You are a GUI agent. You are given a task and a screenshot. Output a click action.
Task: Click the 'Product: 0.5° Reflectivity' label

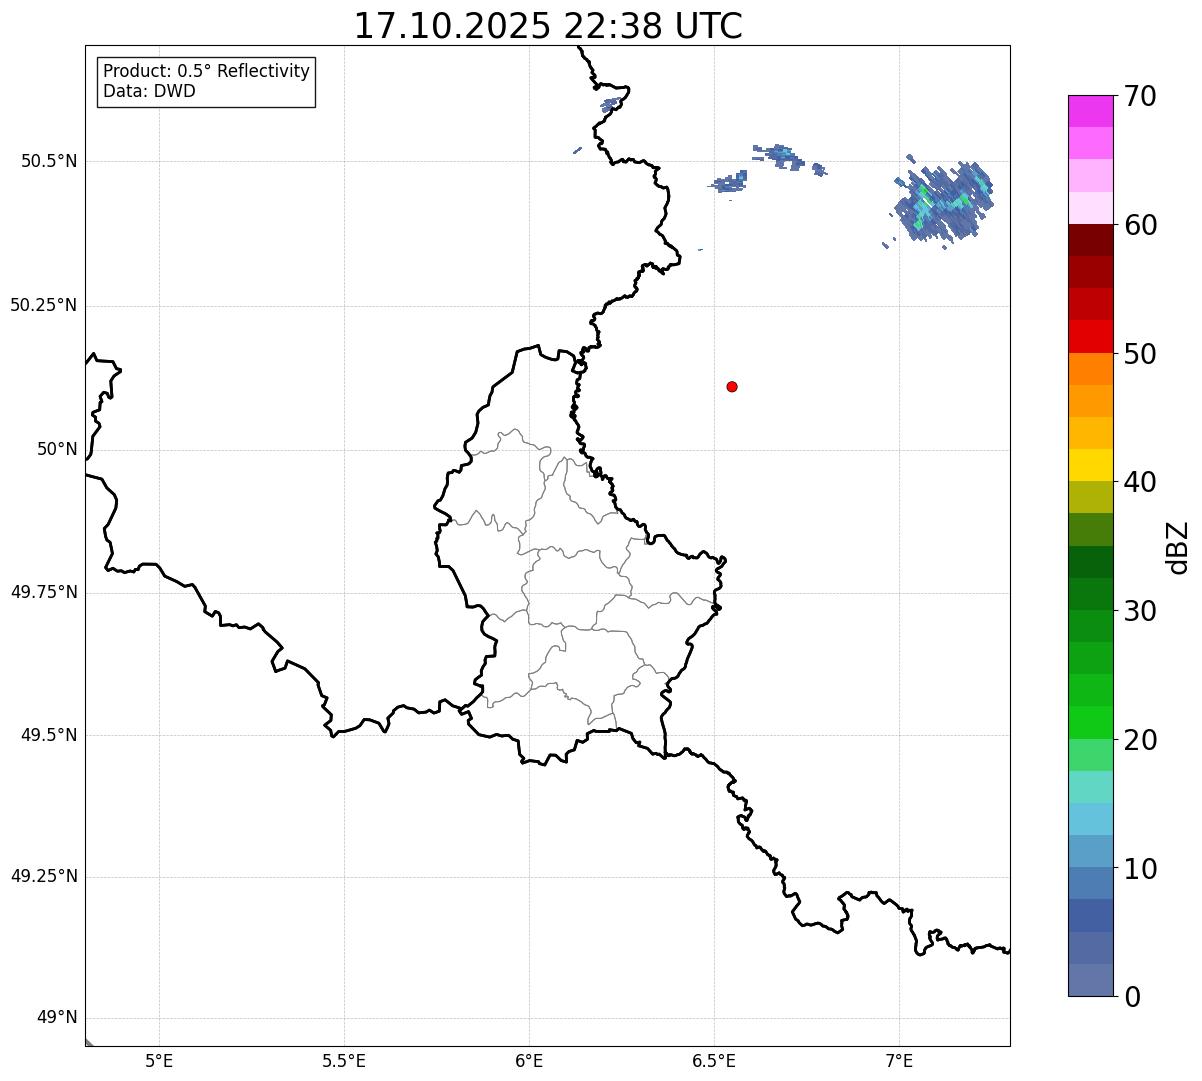(206, 72)
